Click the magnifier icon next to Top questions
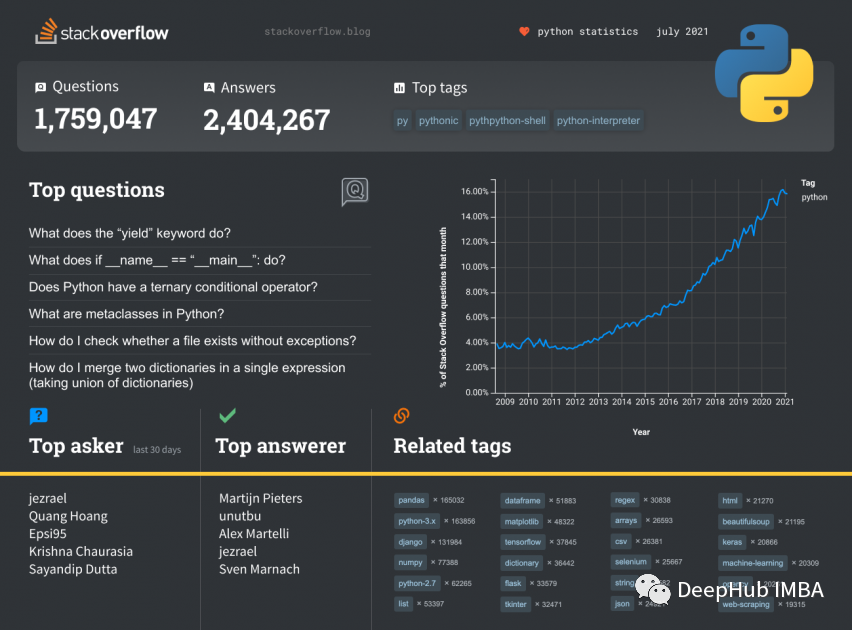 pos(354,192)
